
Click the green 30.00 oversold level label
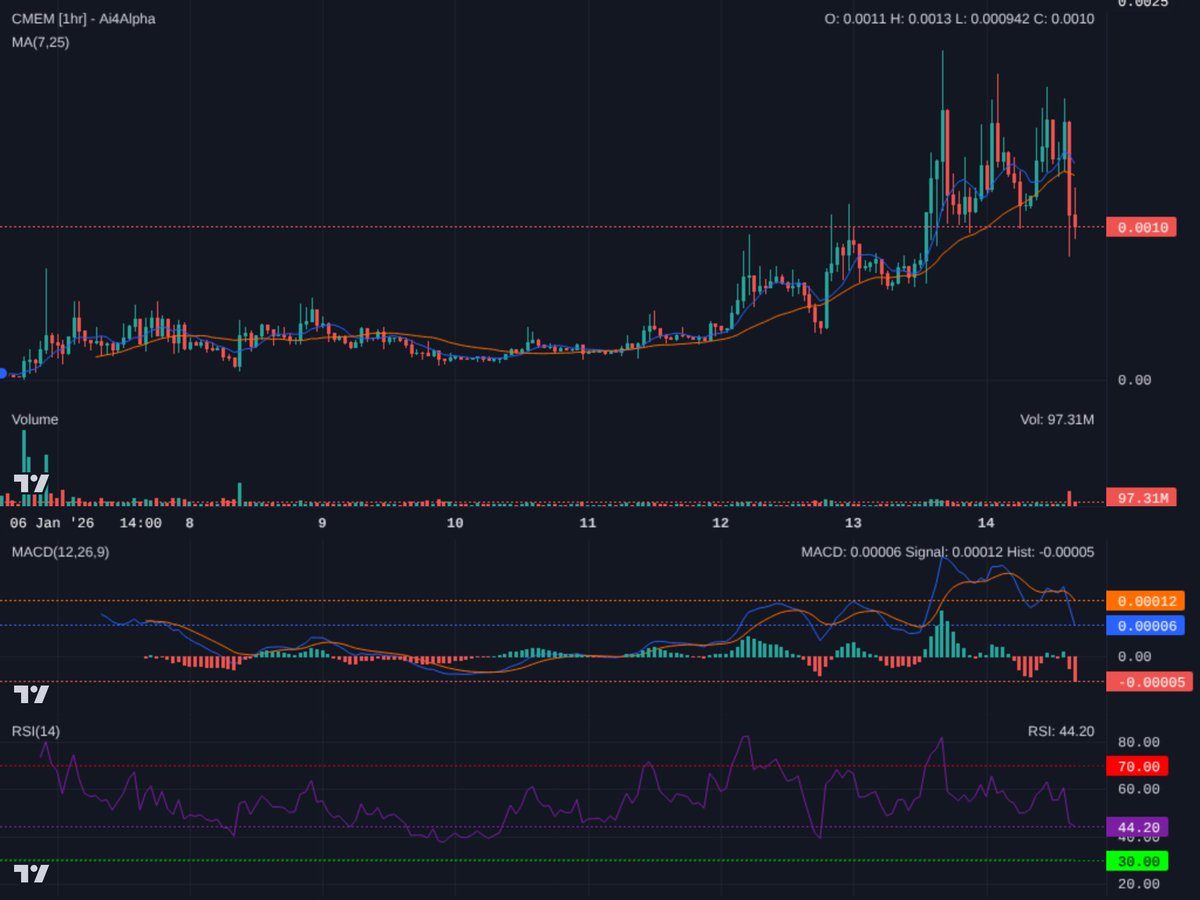[1136, 861]
